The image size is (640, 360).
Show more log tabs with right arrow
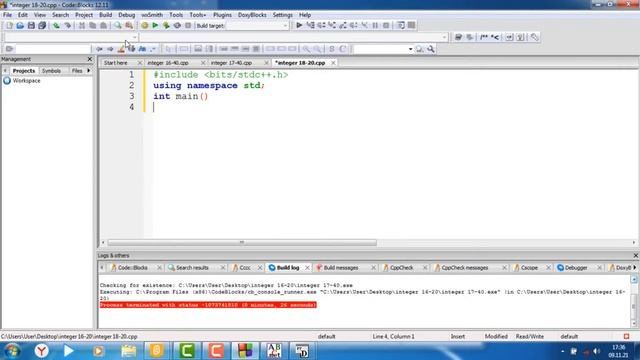pos(635,267)
